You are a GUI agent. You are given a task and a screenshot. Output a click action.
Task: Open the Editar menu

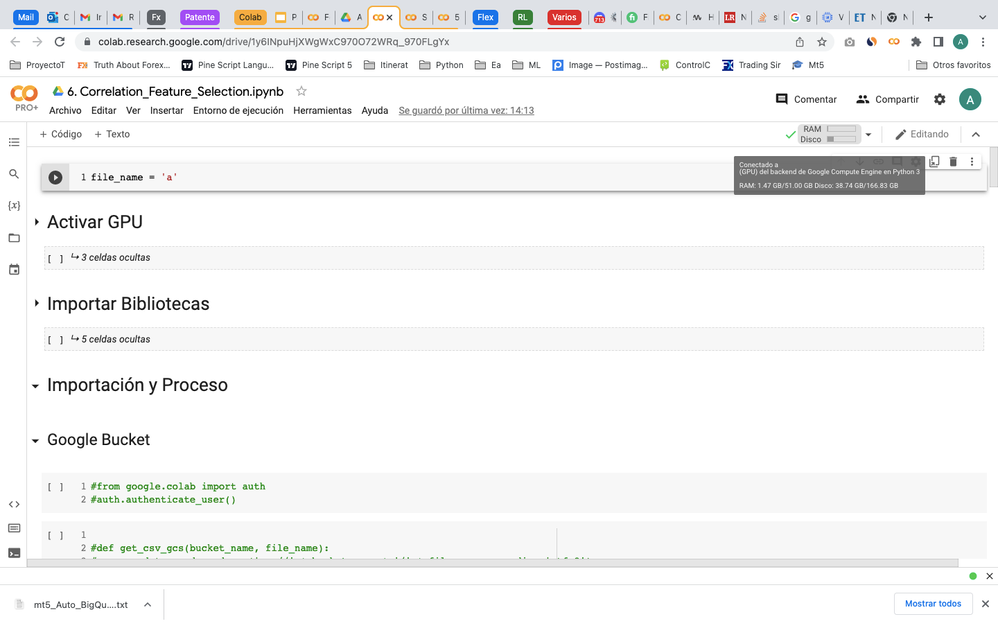point(103,110)
